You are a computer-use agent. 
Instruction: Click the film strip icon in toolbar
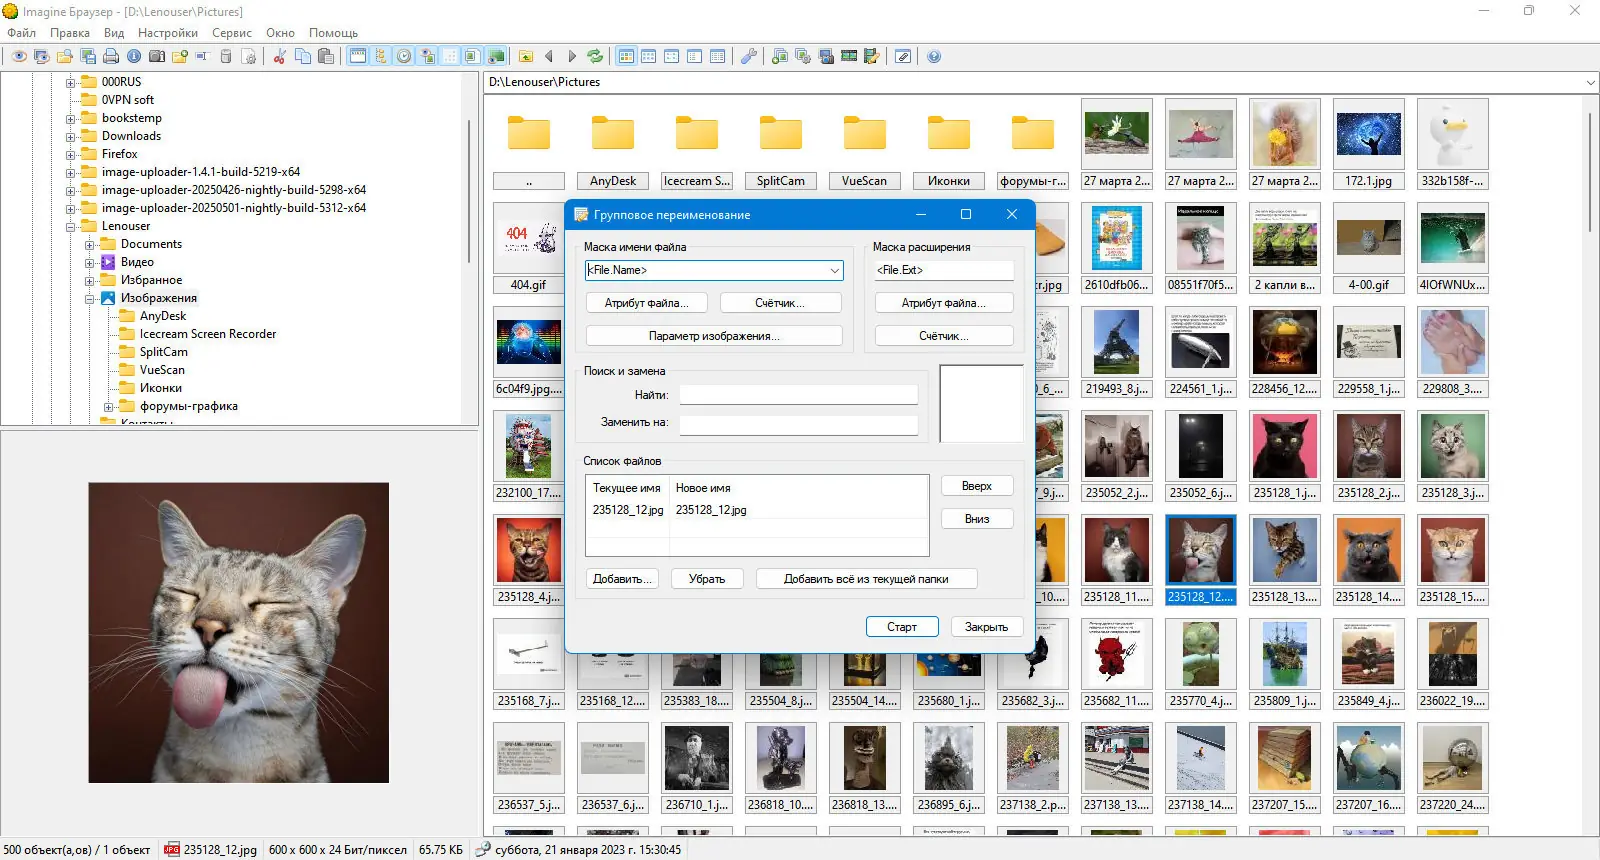[x=849, y=56]
